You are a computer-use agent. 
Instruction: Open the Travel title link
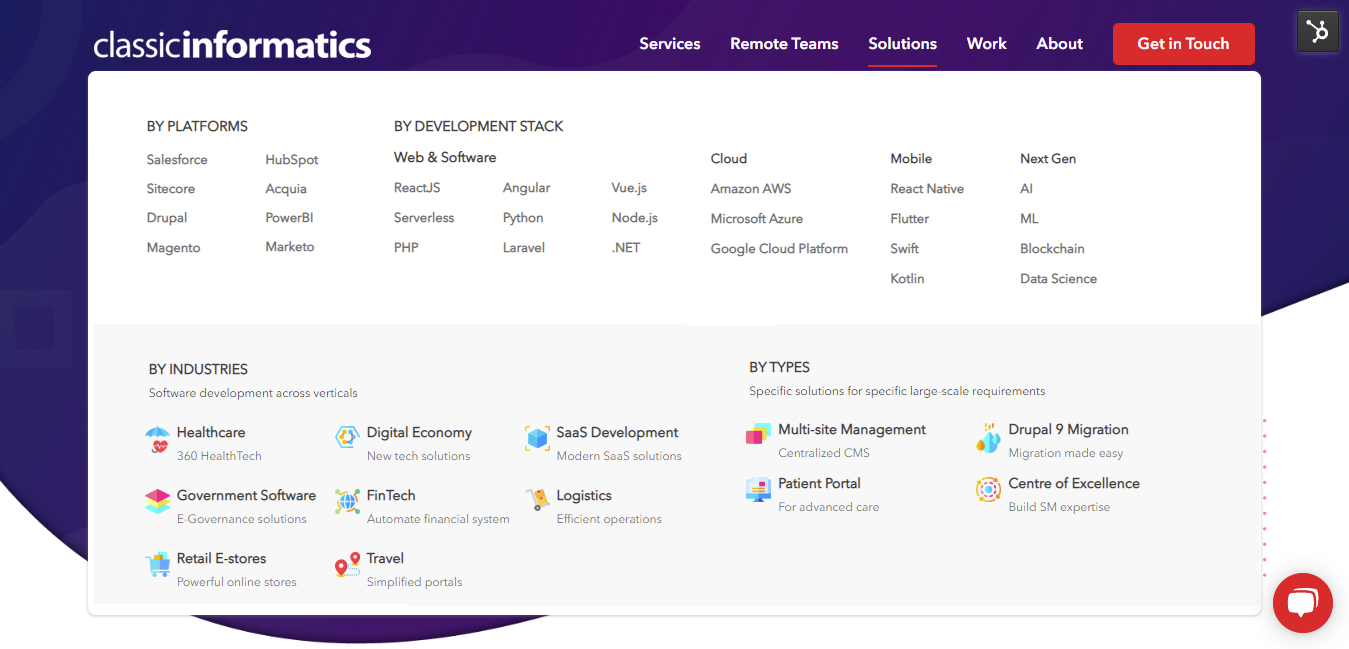tap(385, 559)
